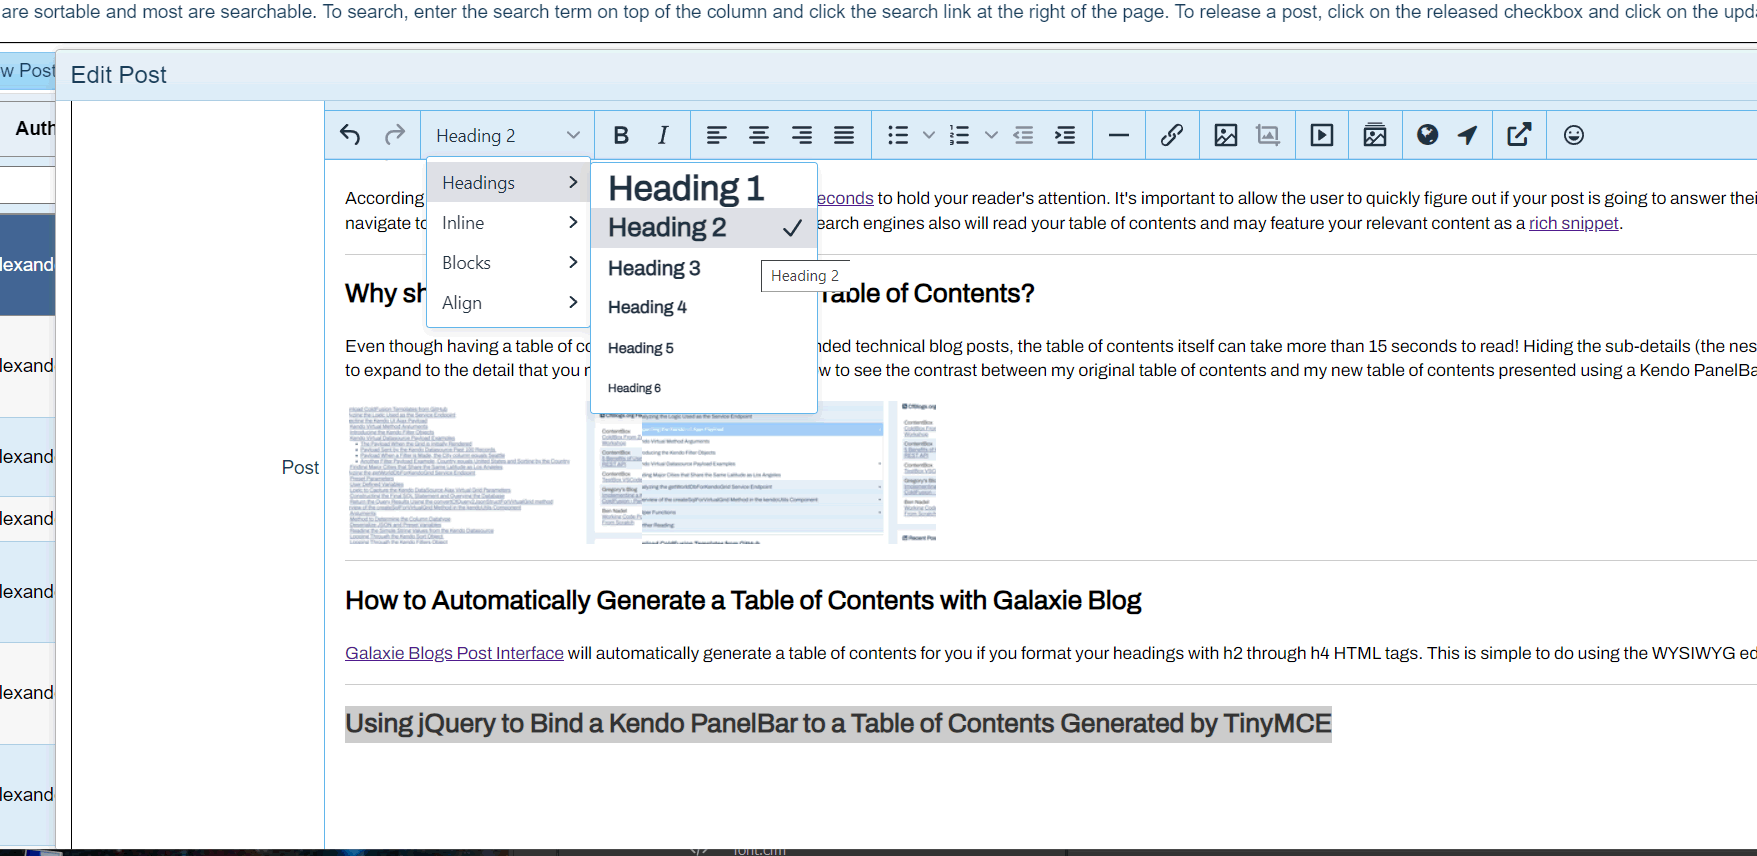Open the emoticons picker
This screenshot has width=1757, height=856.
[x=1574, y=135]
